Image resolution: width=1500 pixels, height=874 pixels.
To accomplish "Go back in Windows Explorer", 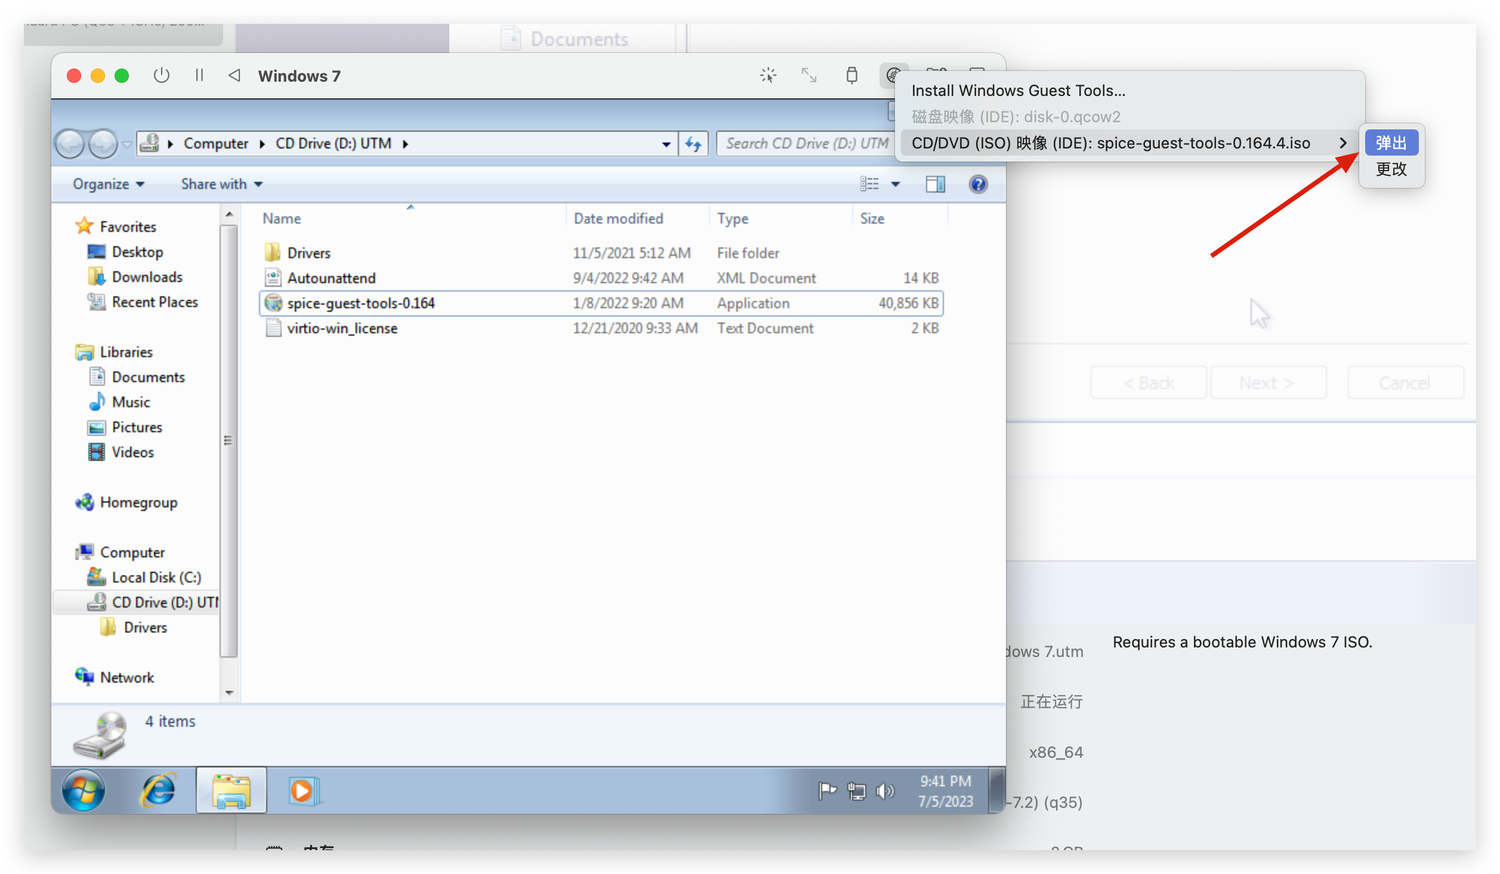I will coord(70,144).
